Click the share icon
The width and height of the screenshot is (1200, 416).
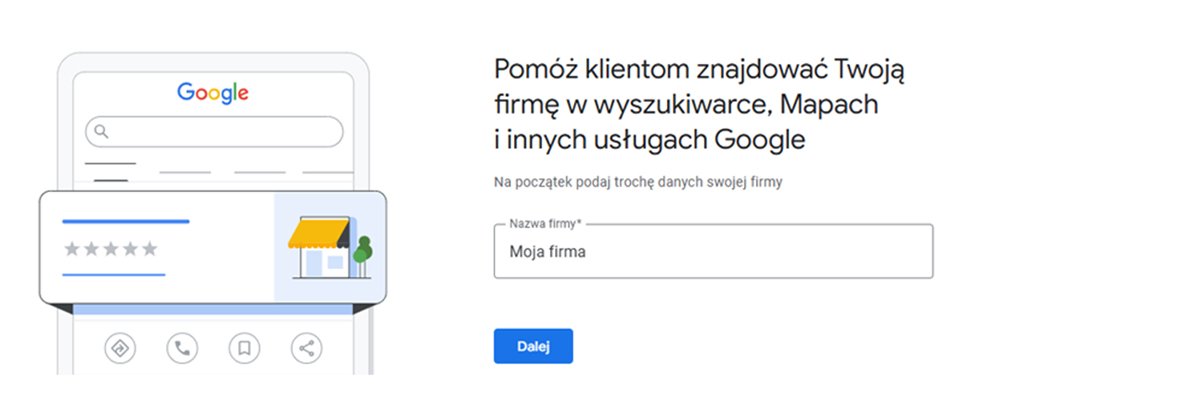[306, 348]
